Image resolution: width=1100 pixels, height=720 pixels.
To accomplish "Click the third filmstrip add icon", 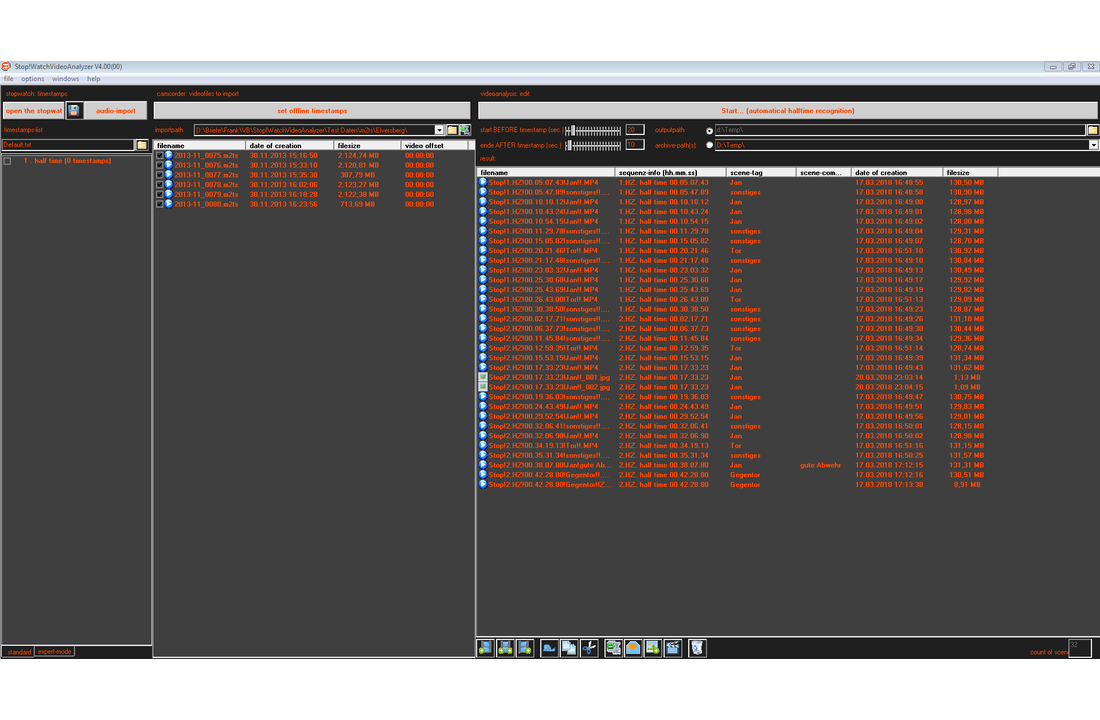I will pyautogui.click(x=525, y=648).
